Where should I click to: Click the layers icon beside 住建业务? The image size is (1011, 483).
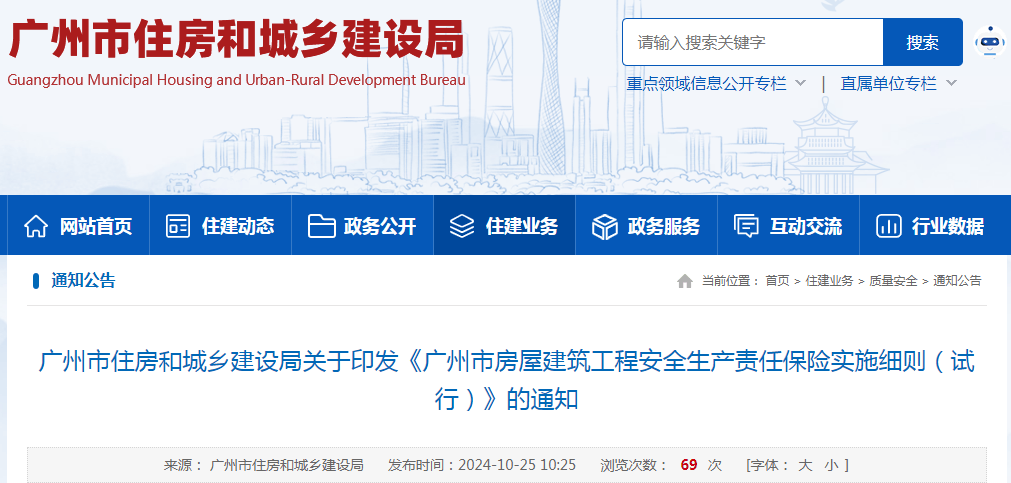[x=462, y=226]
